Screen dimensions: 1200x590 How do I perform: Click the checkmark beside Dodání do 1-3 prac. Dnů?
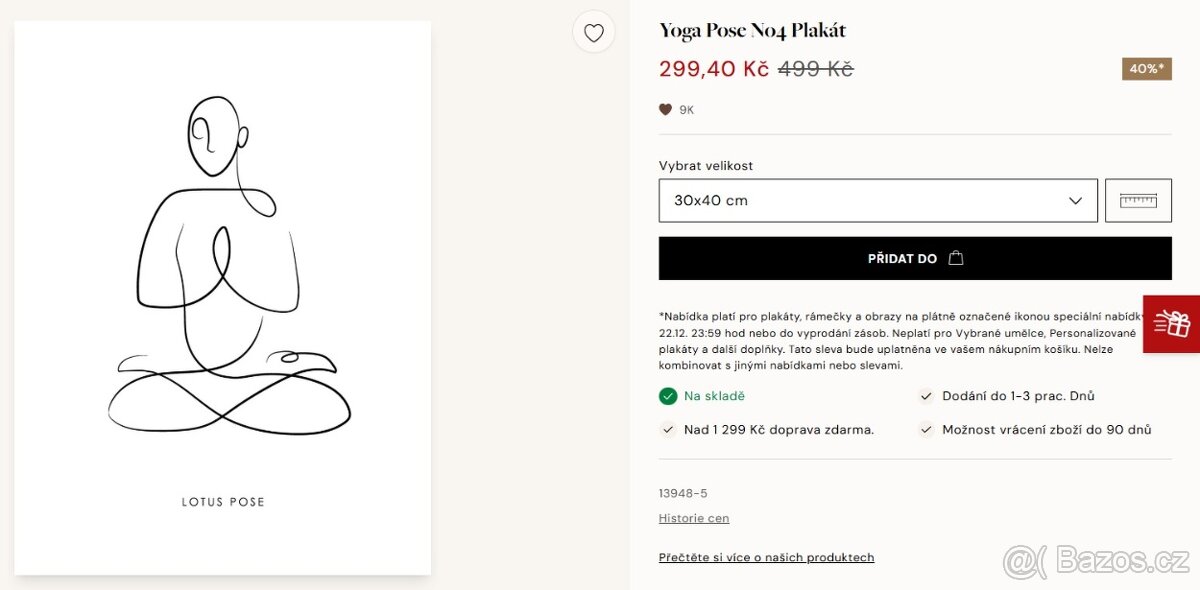coord(926,396)
